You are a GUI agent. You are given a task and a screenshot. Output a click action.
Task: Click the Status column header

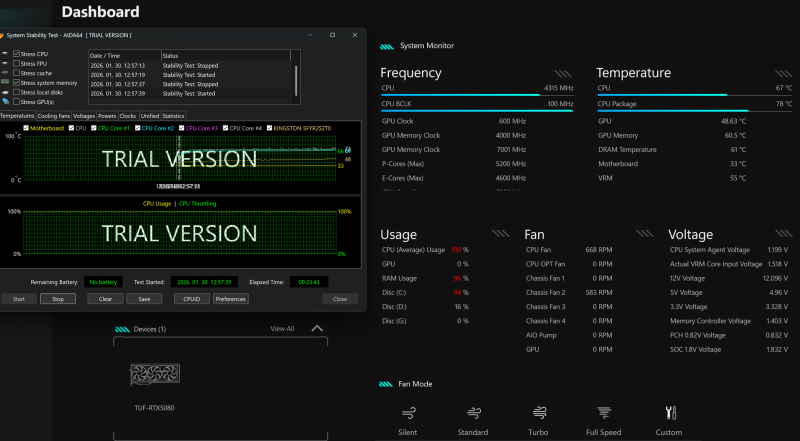226,56
